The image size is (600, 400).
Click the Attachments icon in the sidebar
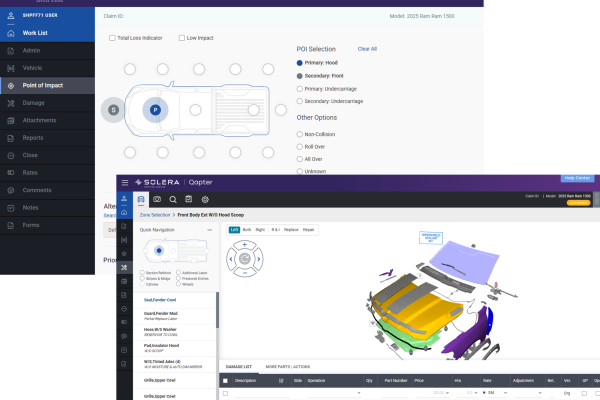point(10,120)
